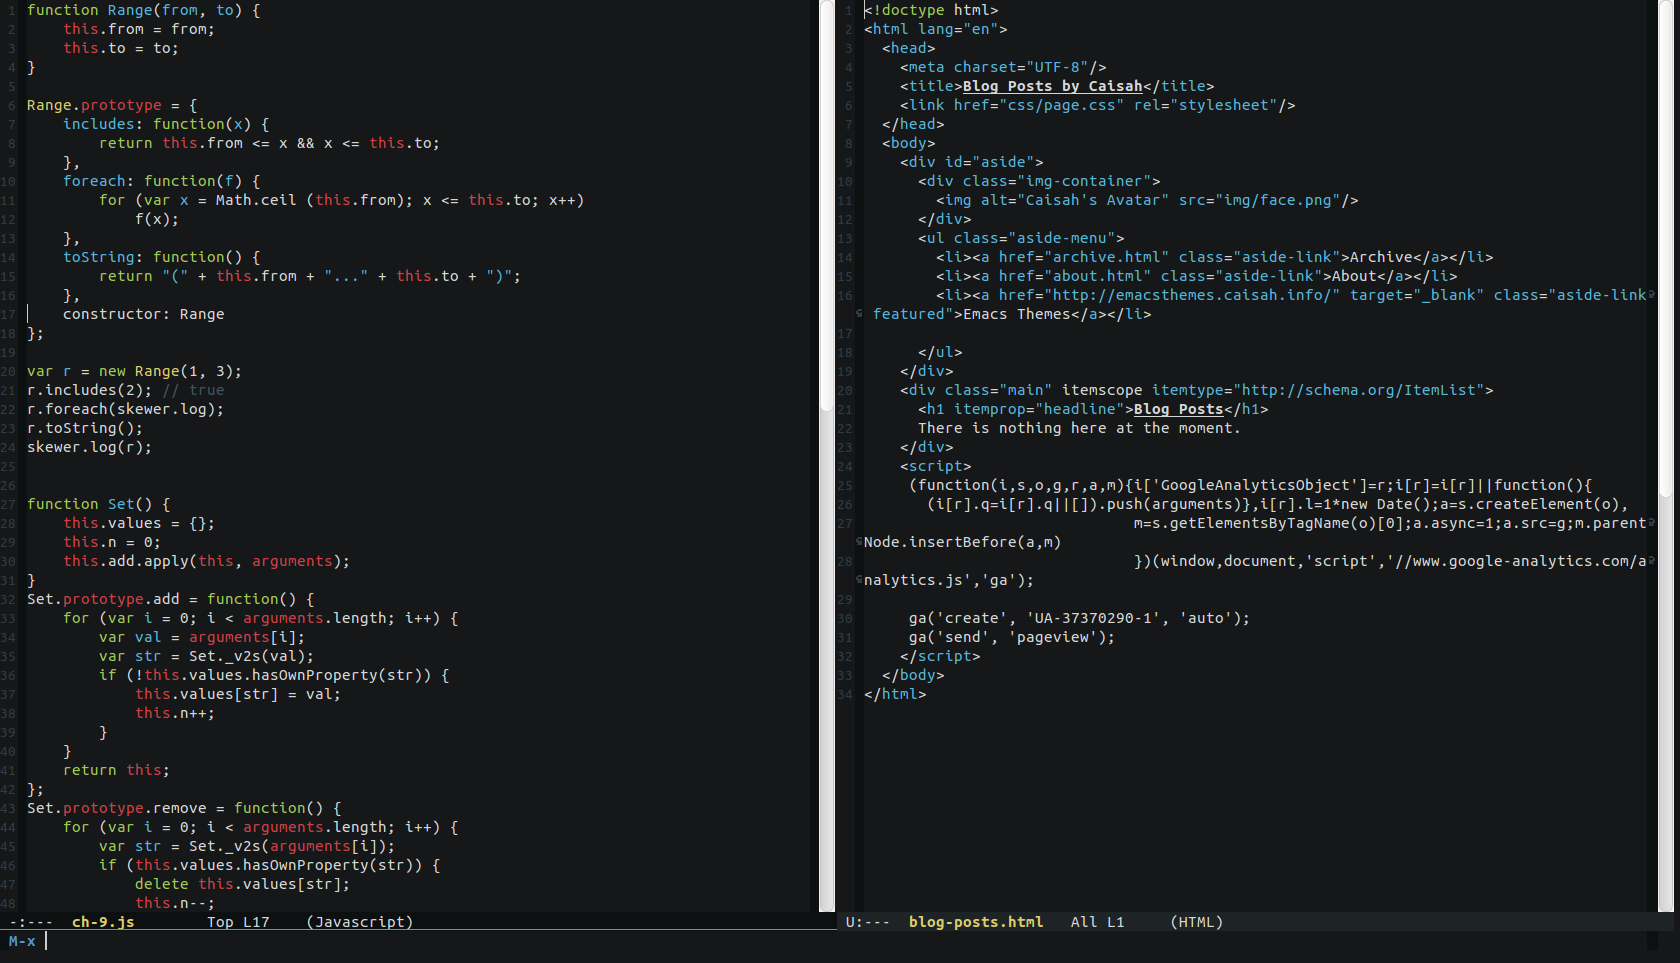Click the aside-menu ul line
This screenshot has width=1680, height=963.
(1021, 238)
